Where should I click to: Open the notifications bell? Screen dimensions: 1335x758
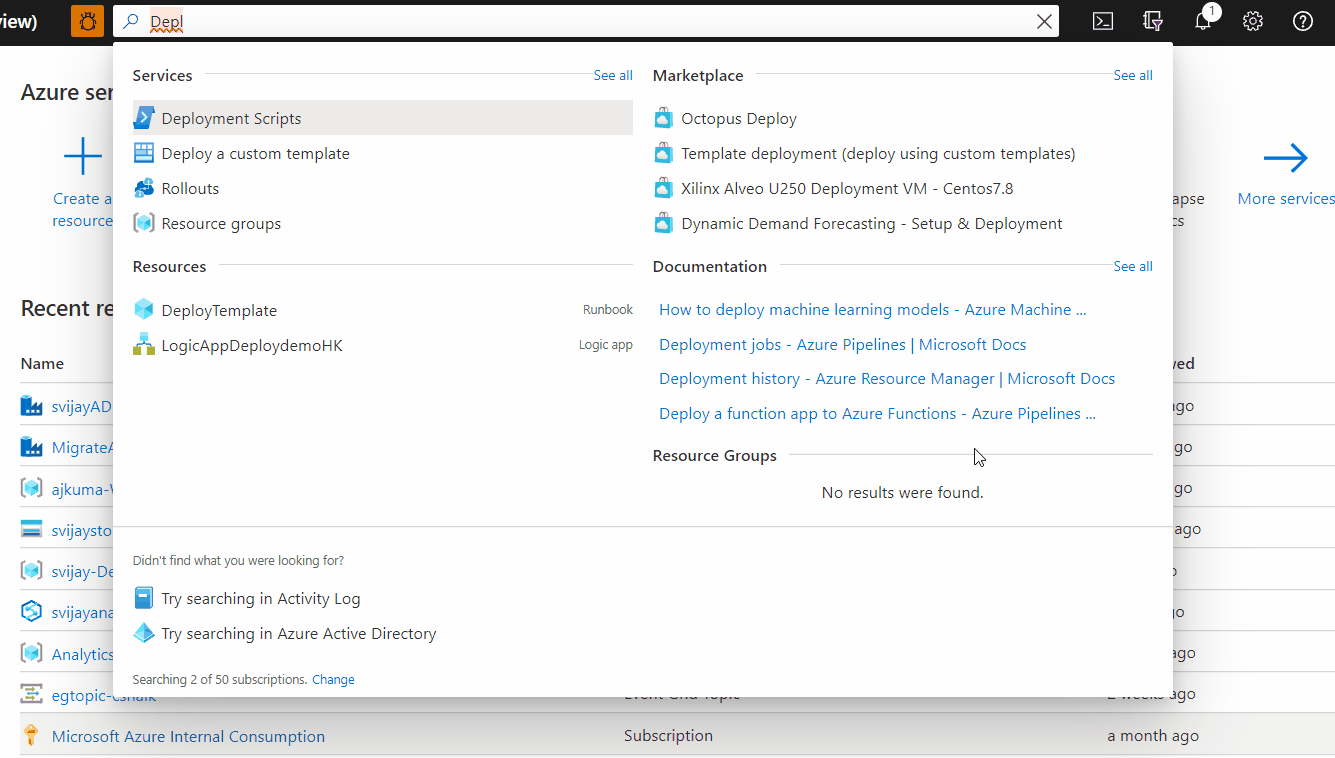coord(1202,20)
